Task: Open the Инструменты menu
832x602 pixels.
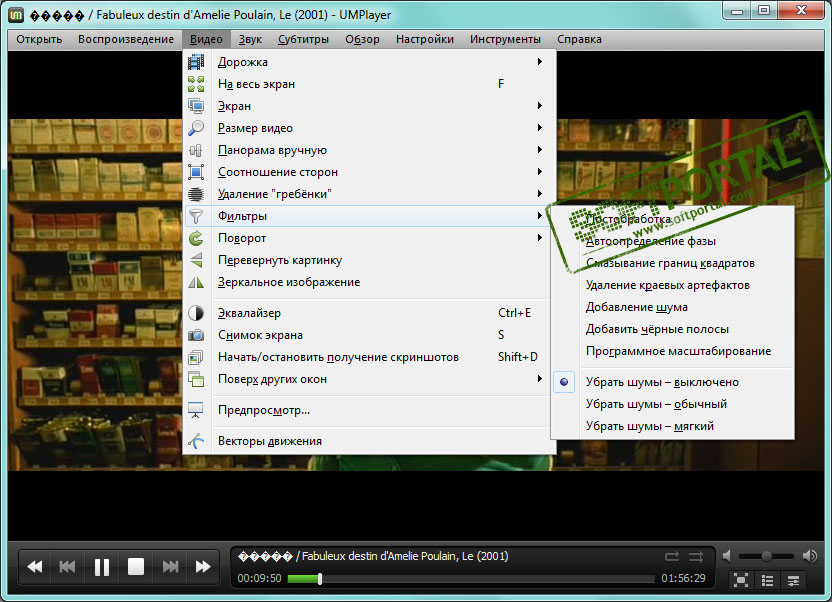Action: click(x=505, y=39)
